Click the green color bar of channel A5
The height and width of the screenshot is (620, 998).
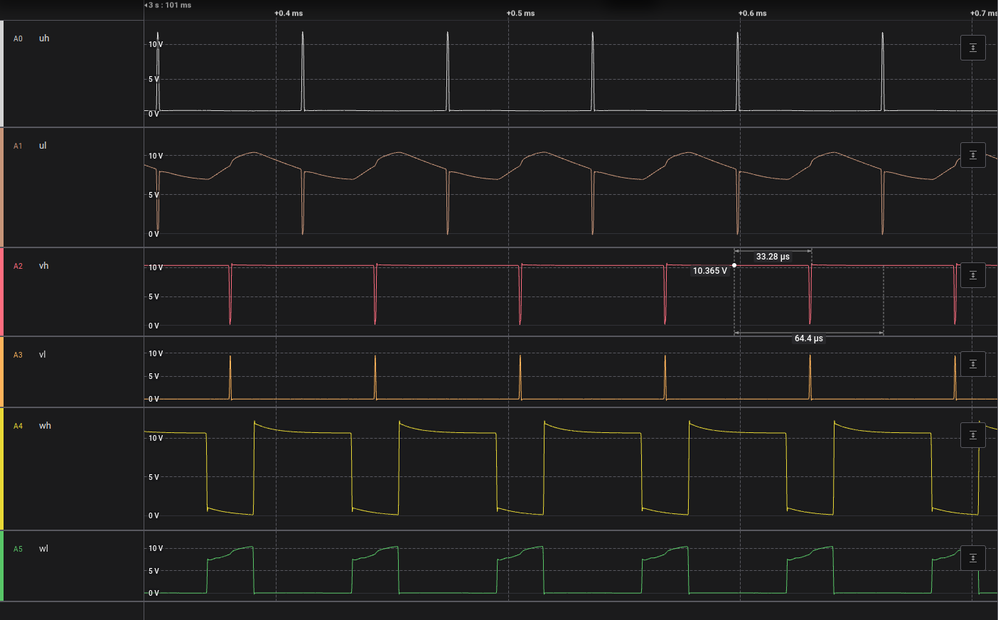(x=2, y=565)
